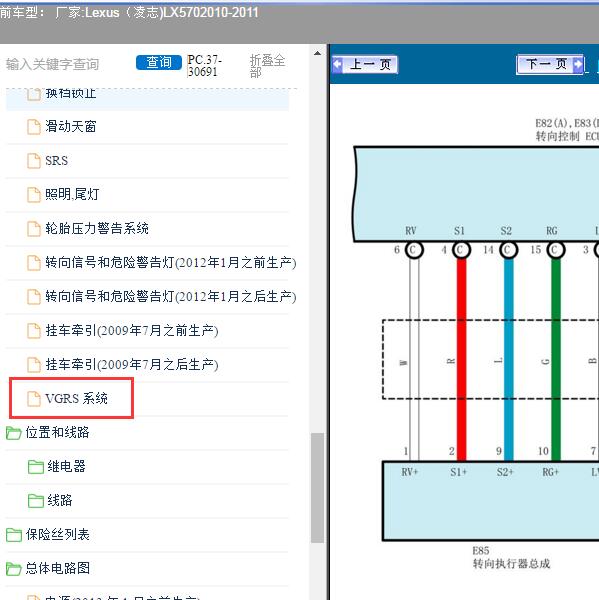Click the red S1 wire in diagram

pyautogui.click(x=462, y=359)
